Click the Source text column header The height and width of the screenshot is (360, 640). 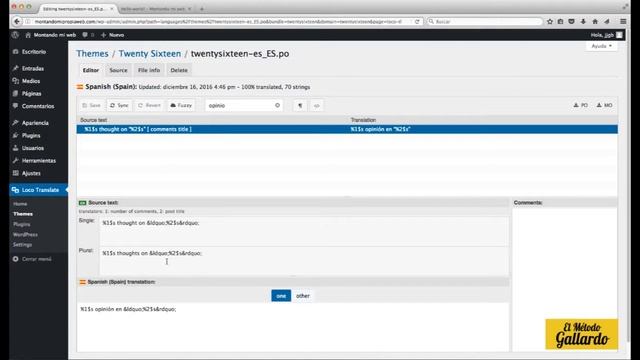click(x=94, y=120)
